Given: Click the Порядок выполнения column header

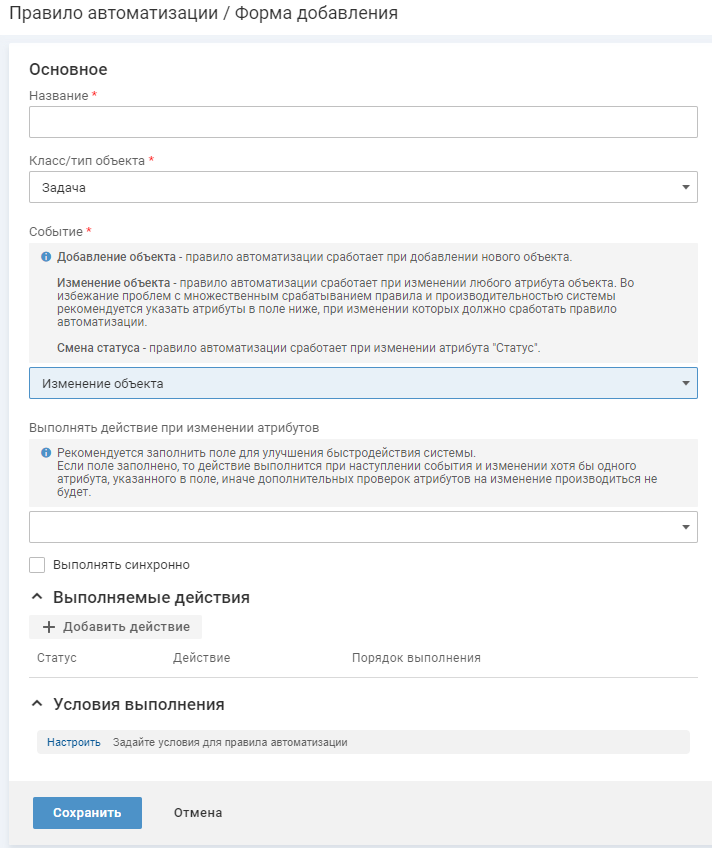Looking at the screenshot, I should (416, 658).
